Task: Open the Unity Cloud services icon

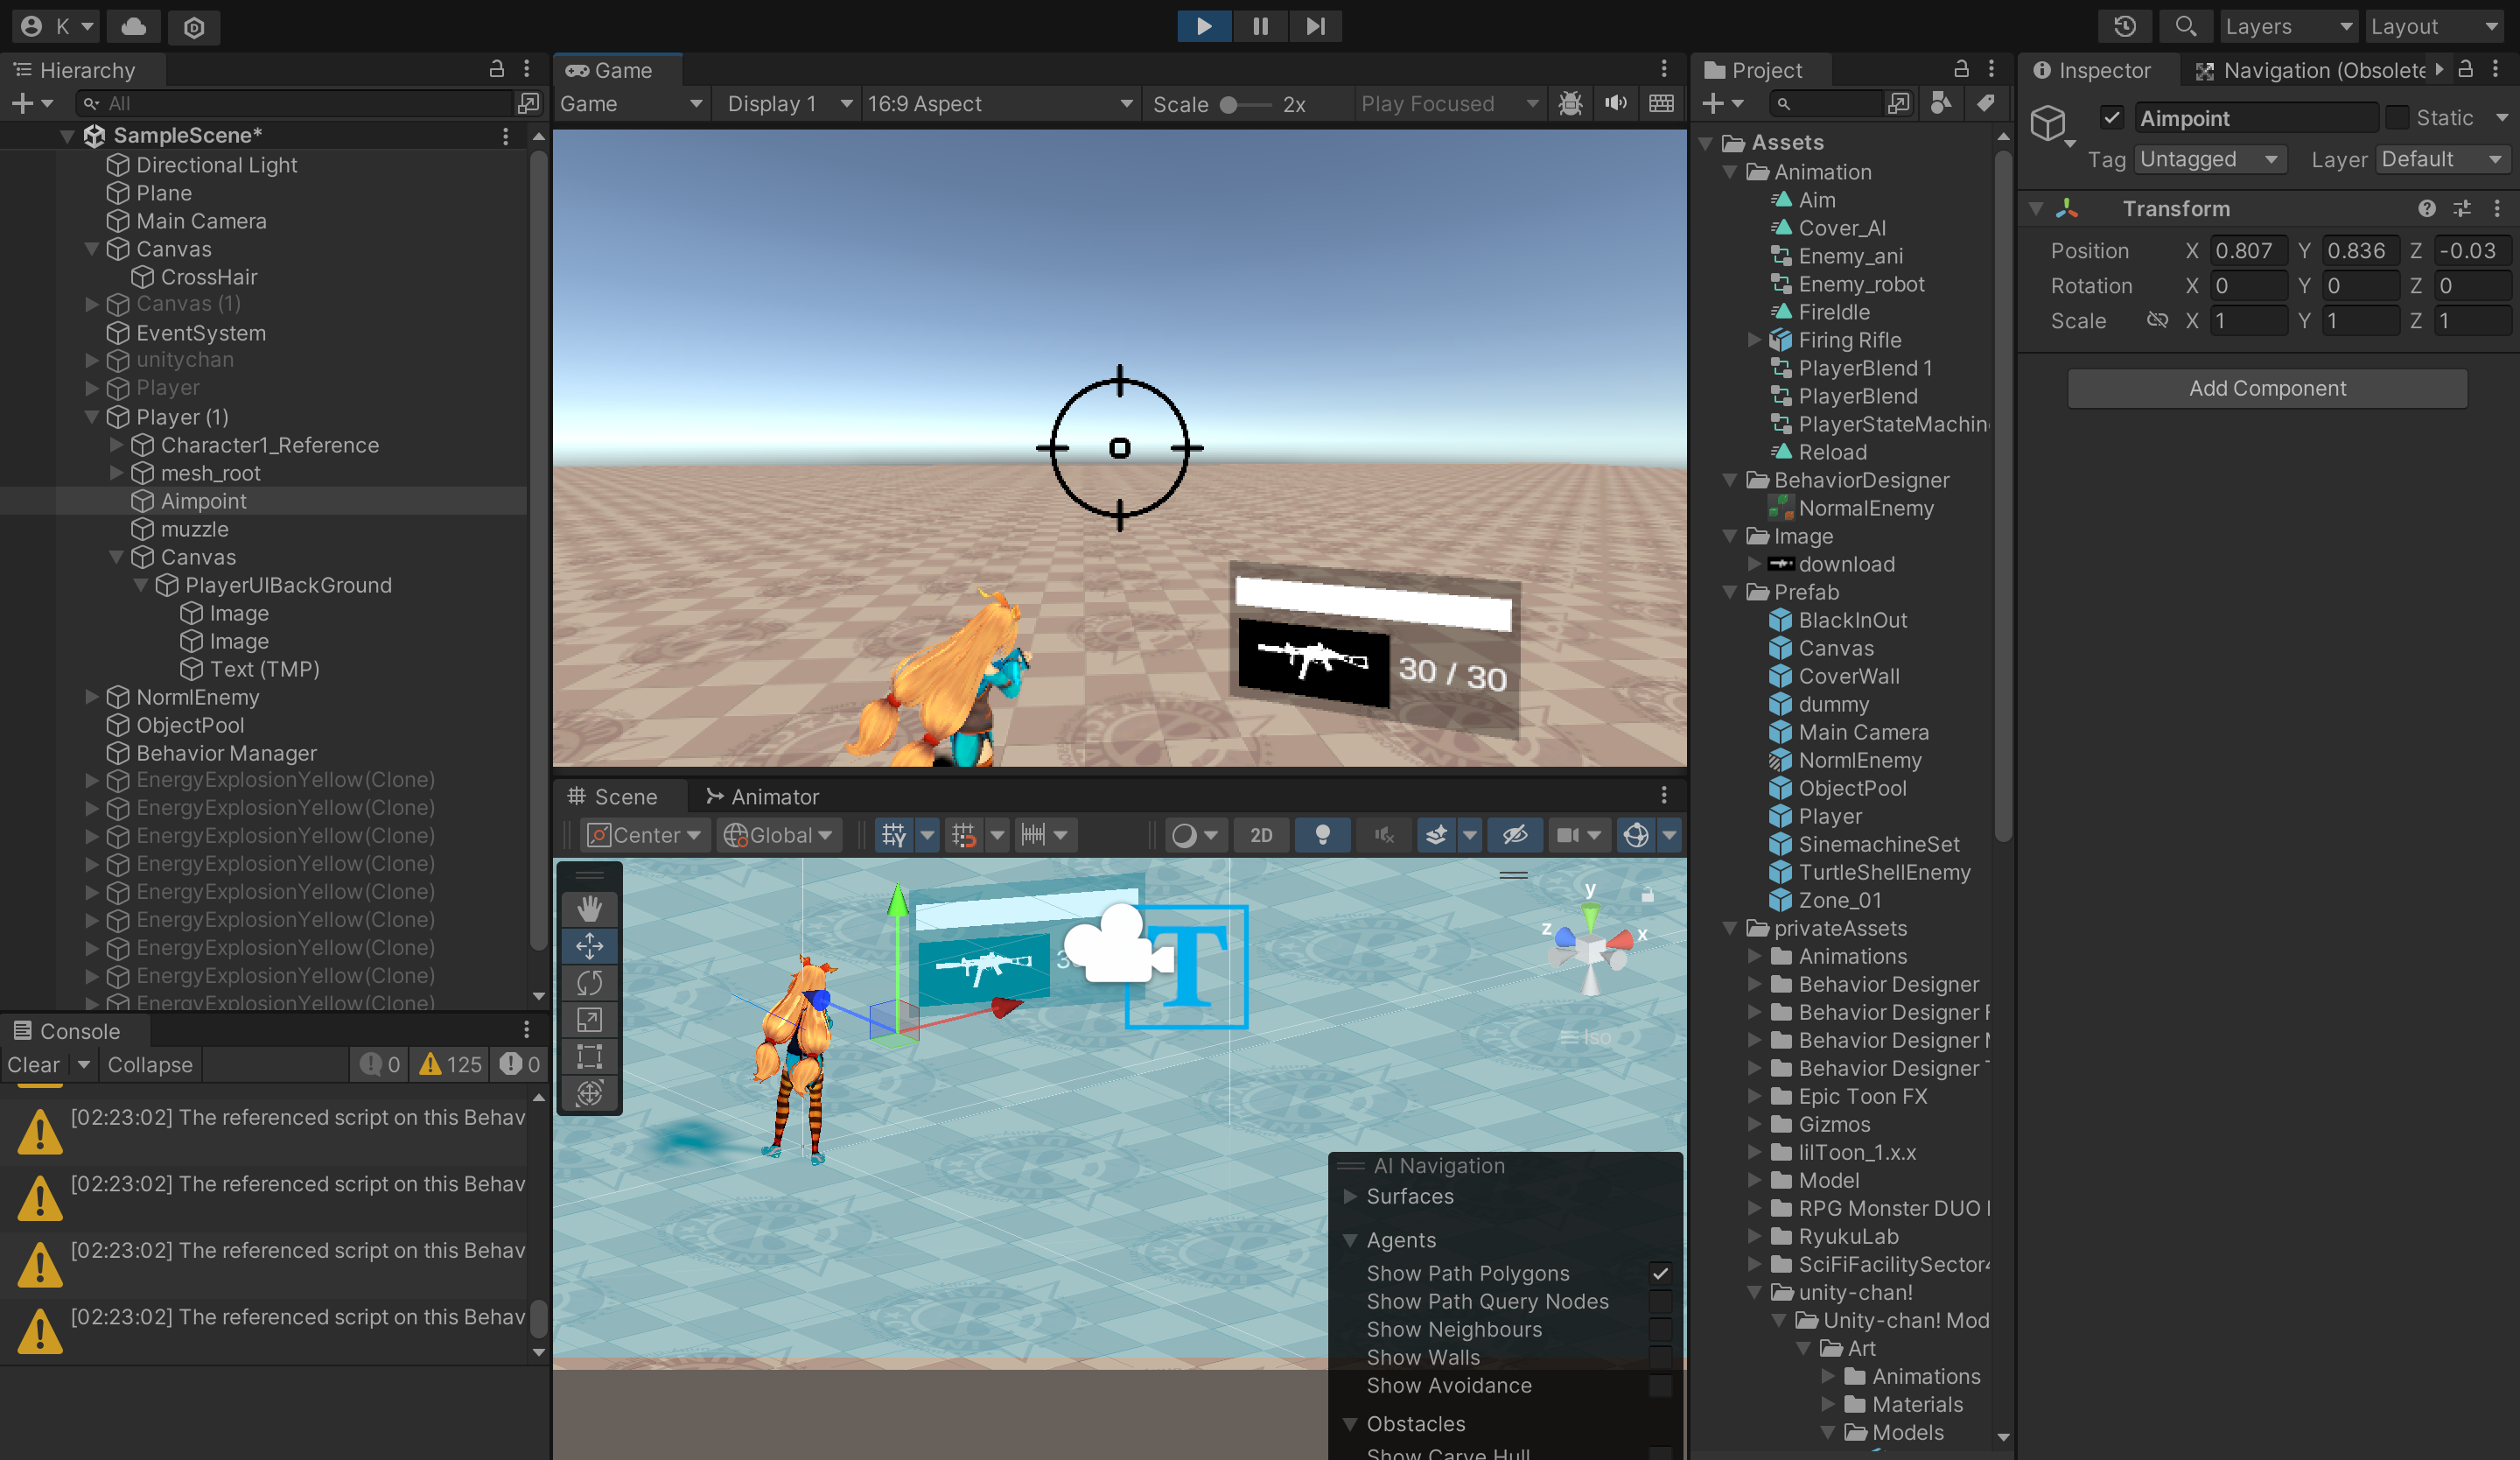Action: [x=134, y=26]
